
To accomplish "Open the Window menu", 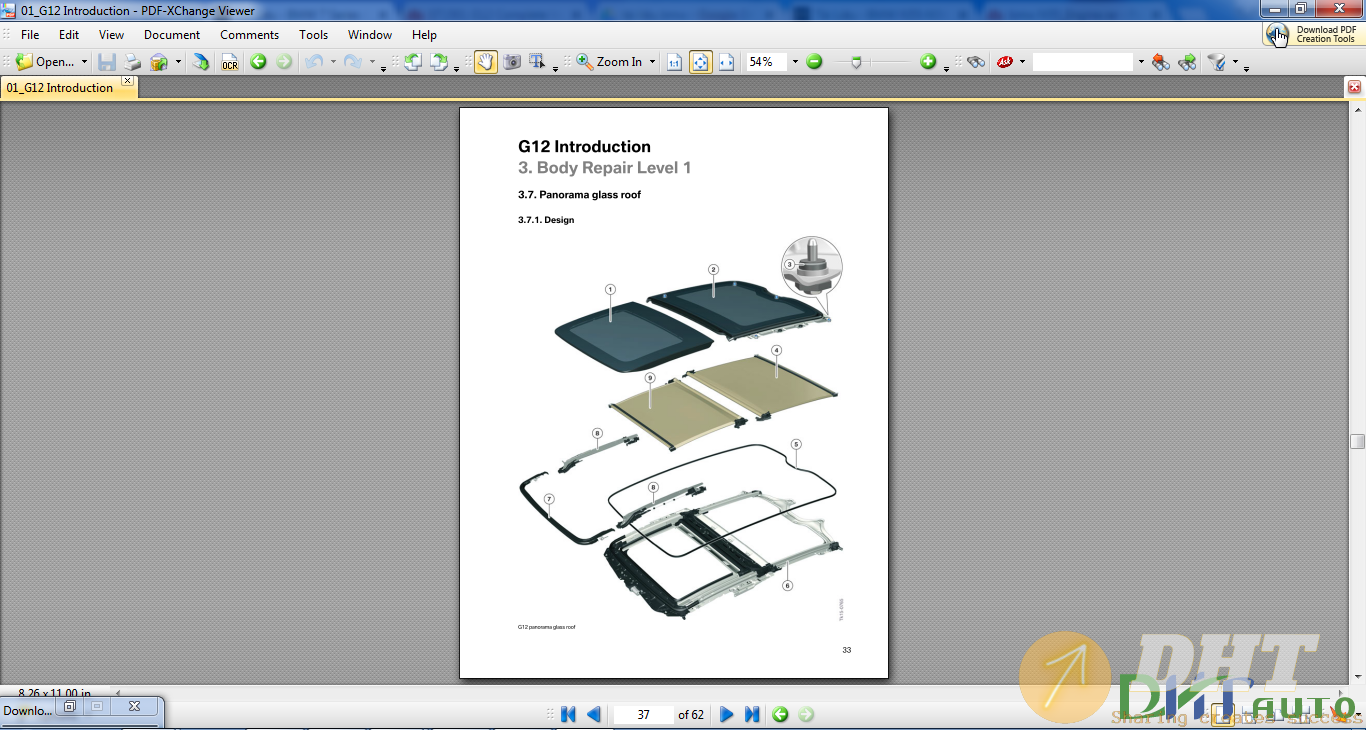I will pyautogui.click(x=370, y=34).
